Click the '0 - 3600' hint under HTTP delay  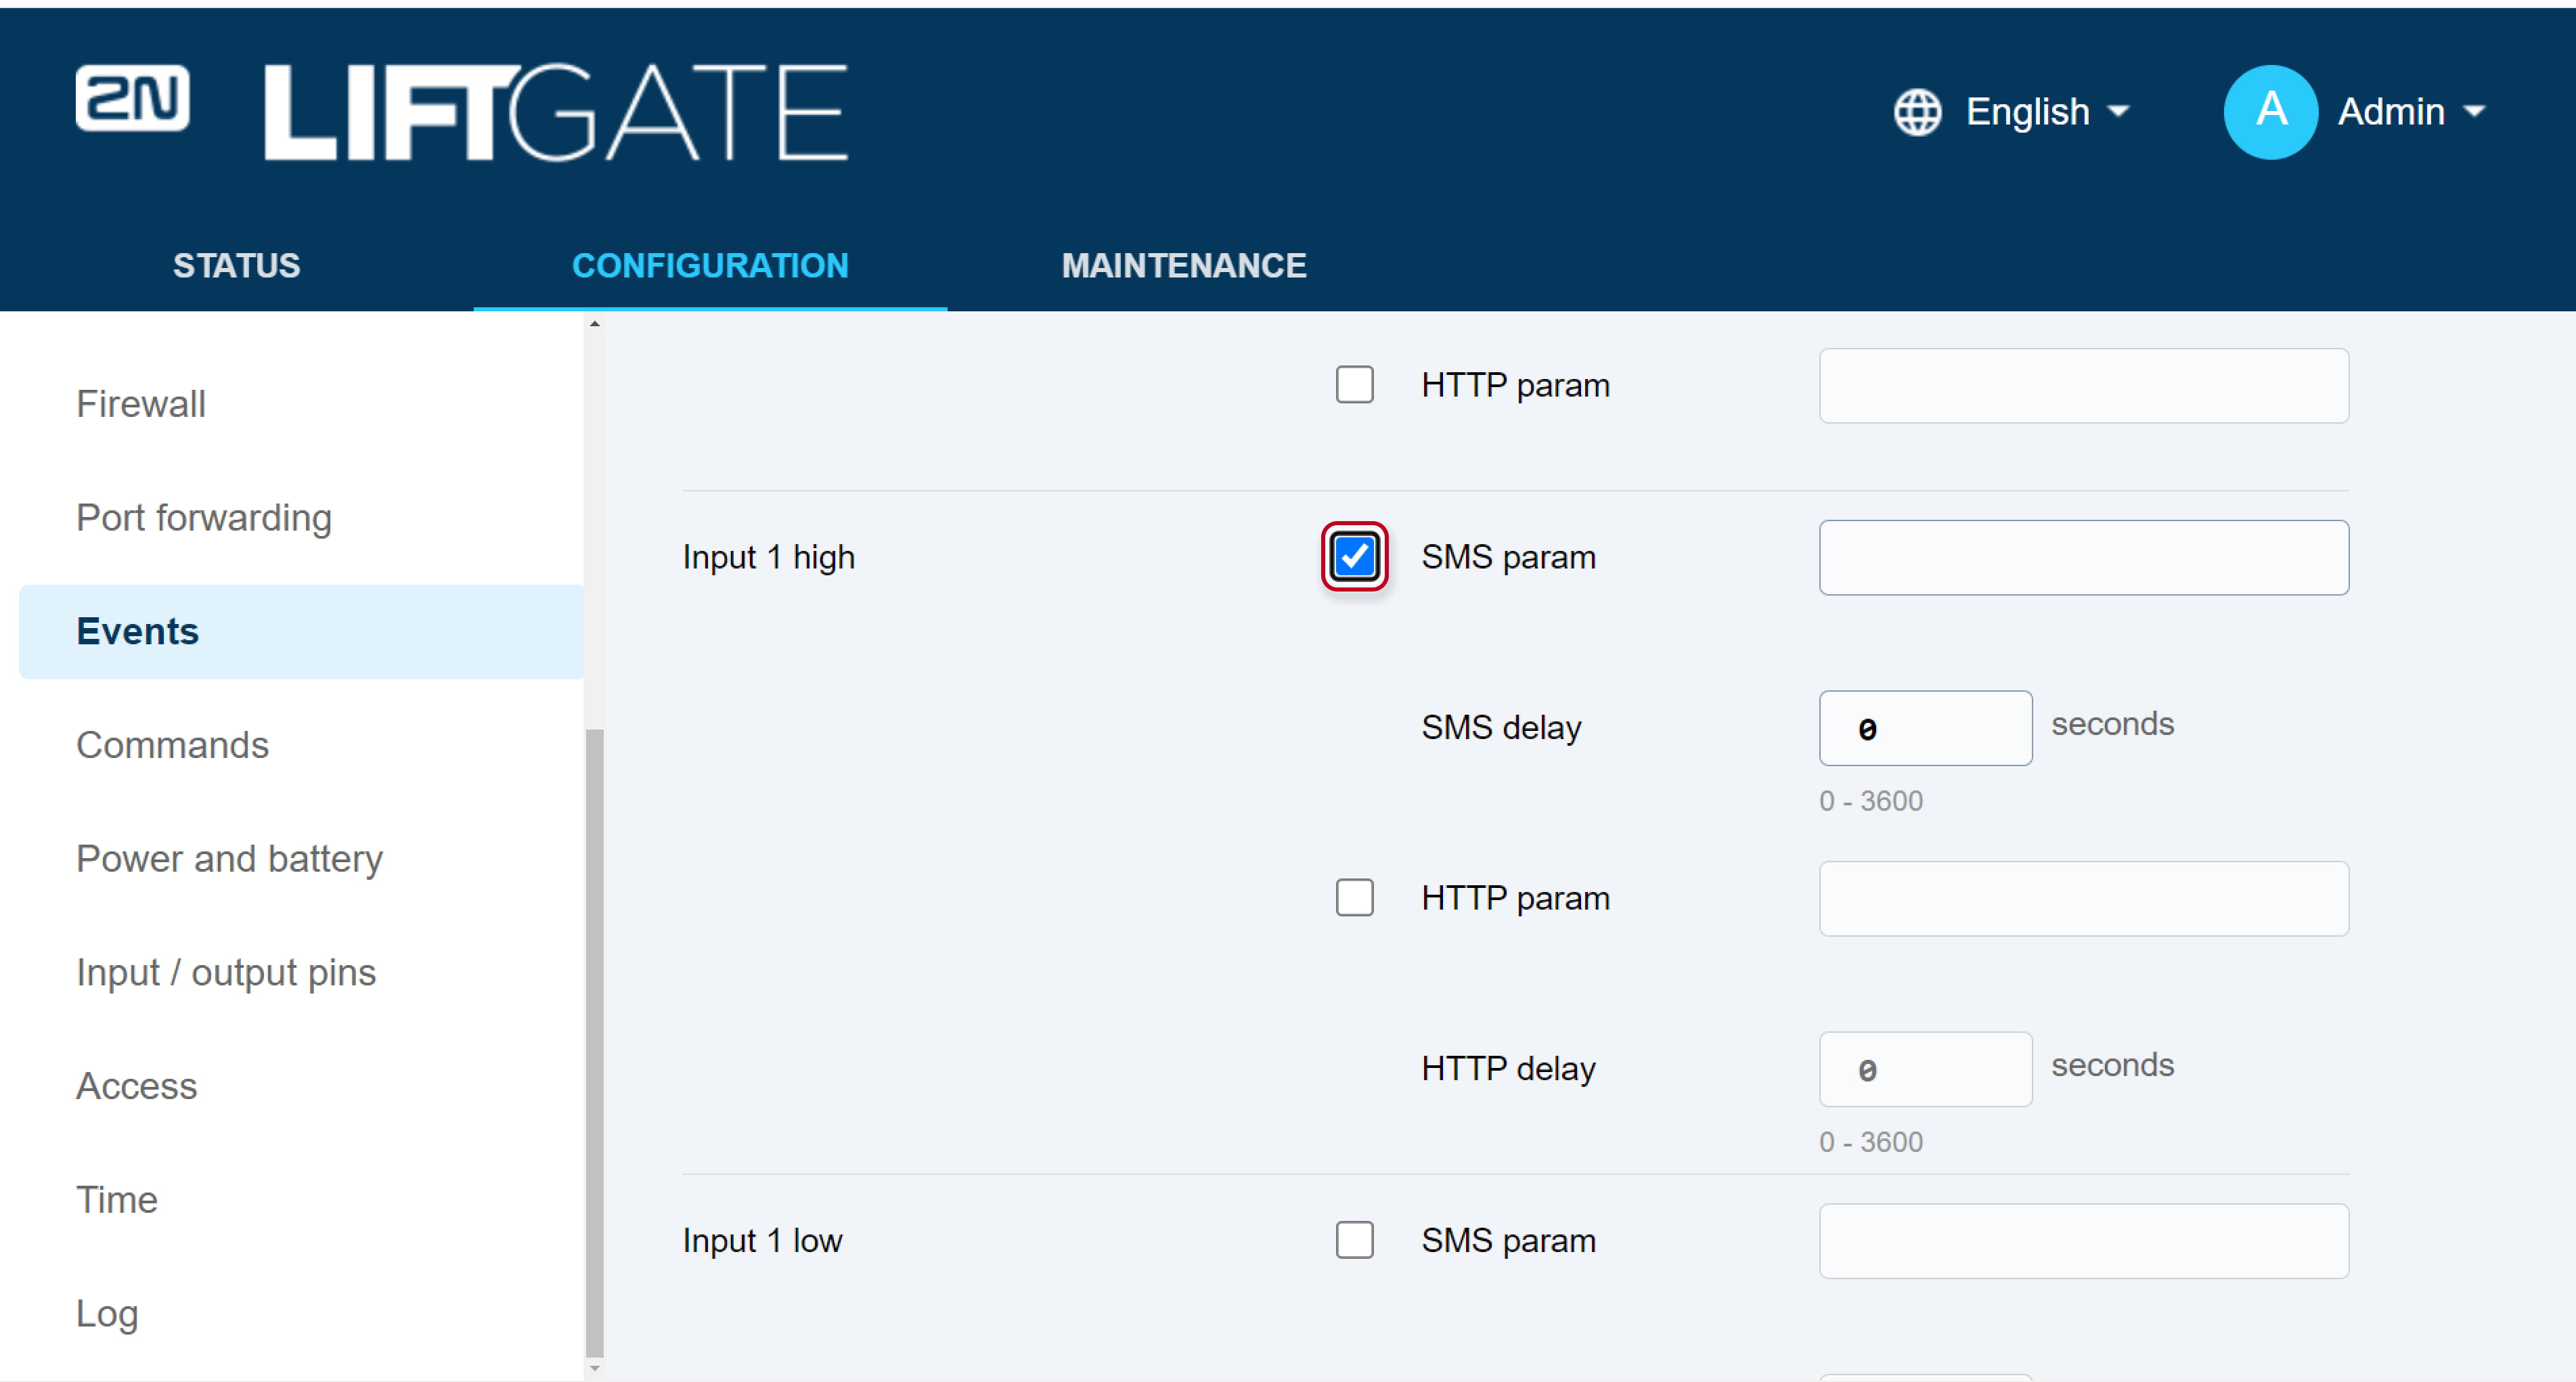[1870, 1142]
